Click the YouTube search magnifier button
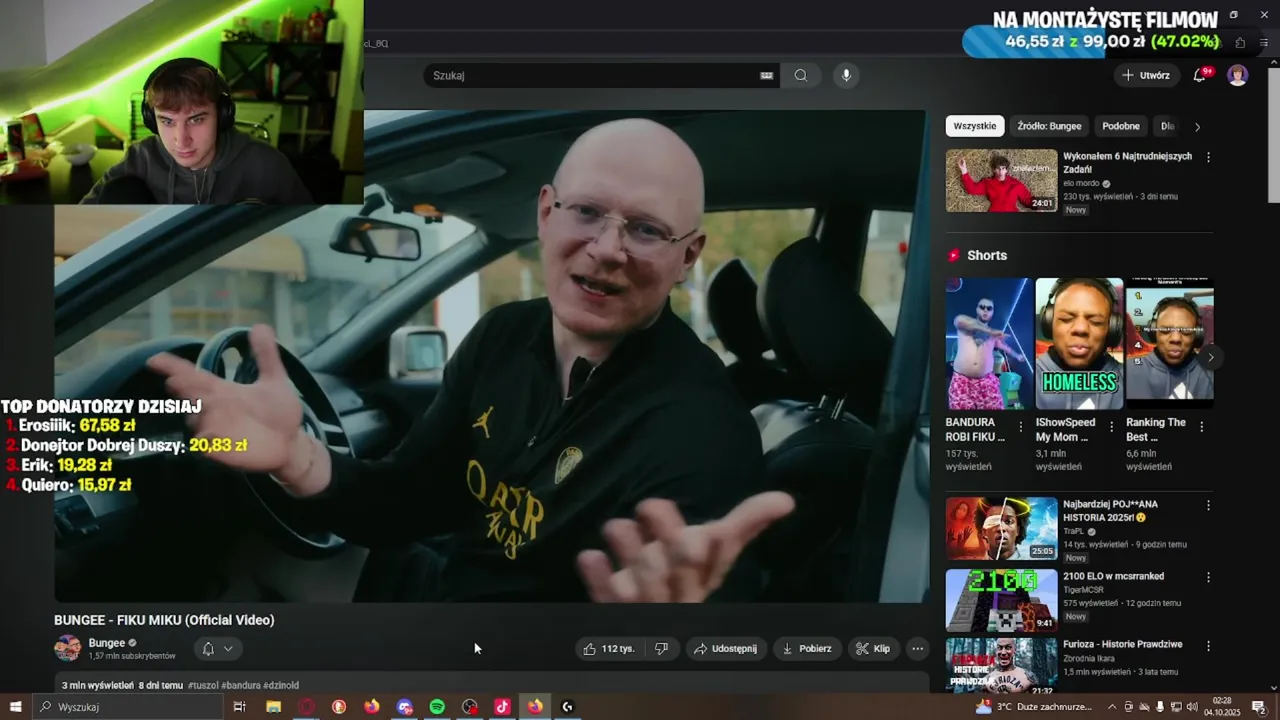The width and height of the screenshot is (1280, 720). 800,75
